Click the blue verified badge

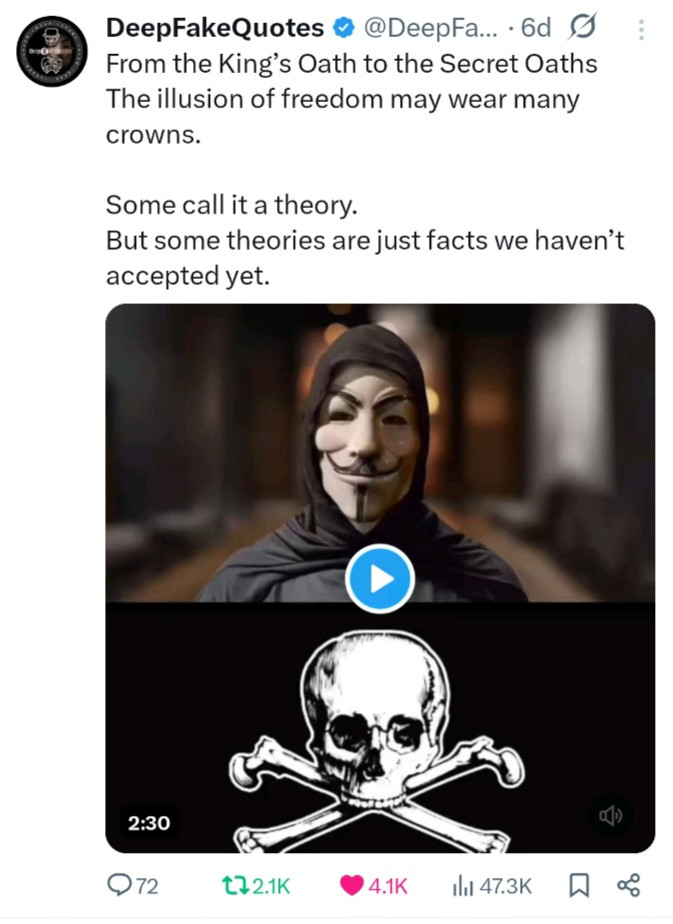[344, 27]
